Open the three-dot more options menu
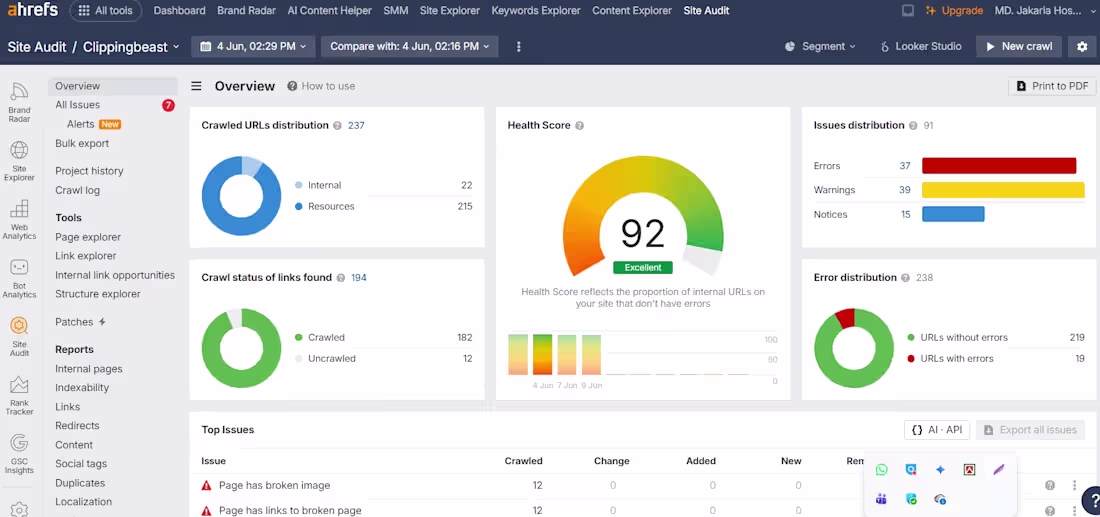1100x517 pixels. 518,46
